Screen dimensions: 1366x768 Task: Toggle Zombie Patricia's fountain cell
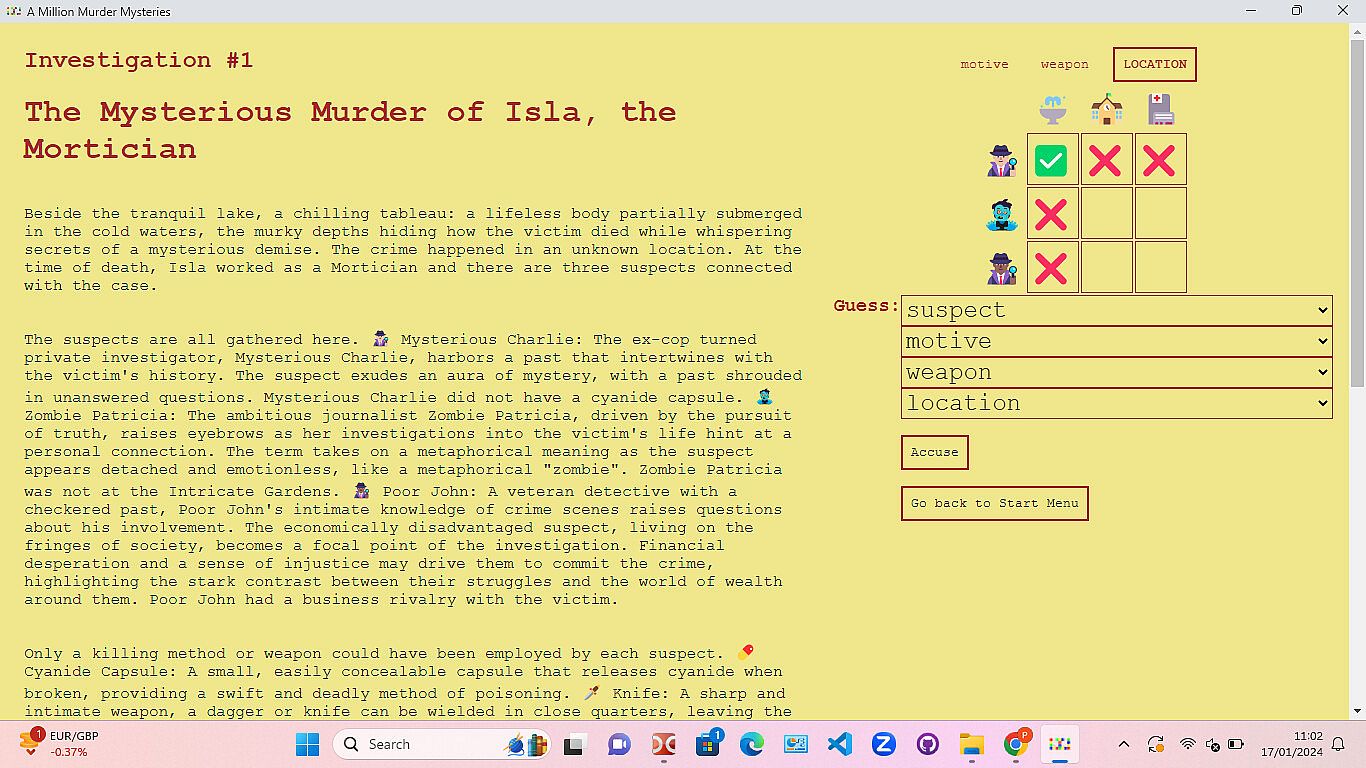click(1052, 214)
